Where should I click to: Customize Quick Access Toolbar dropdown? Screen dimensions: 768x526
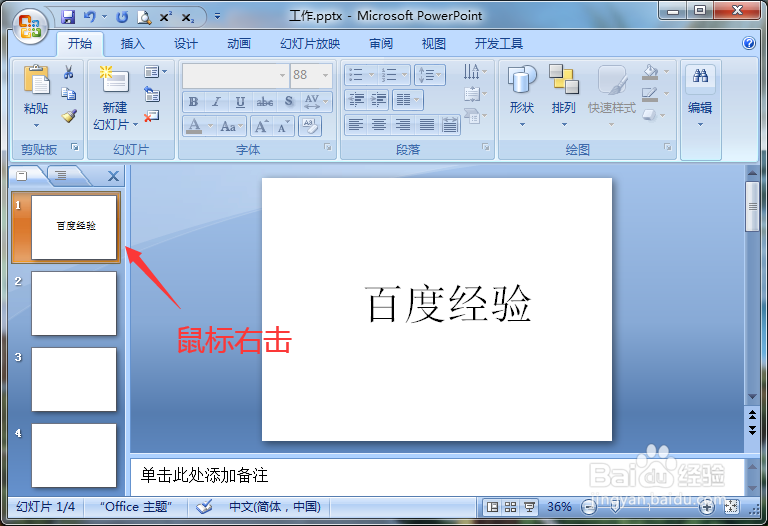(x=217, y=17)
